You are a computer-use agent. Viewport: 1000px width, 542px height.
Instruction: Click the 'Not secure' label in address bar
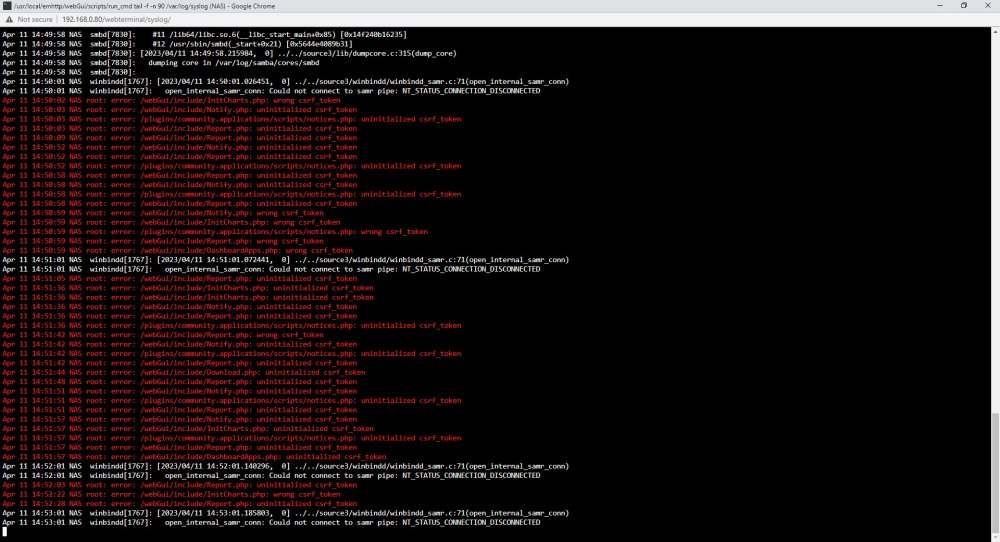click(x=35, y=20)
